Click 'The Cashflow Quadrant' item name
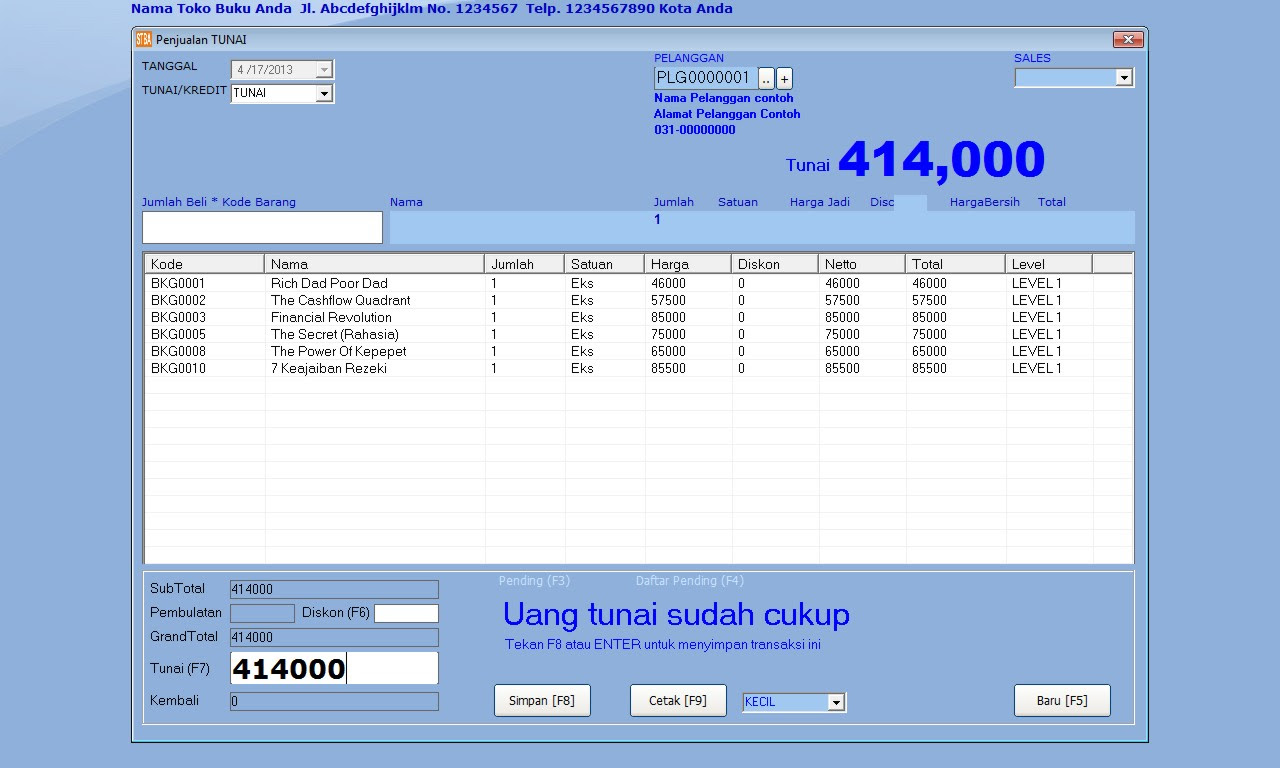The width and height of the screenshot is (1280, 768). [340, 301]
